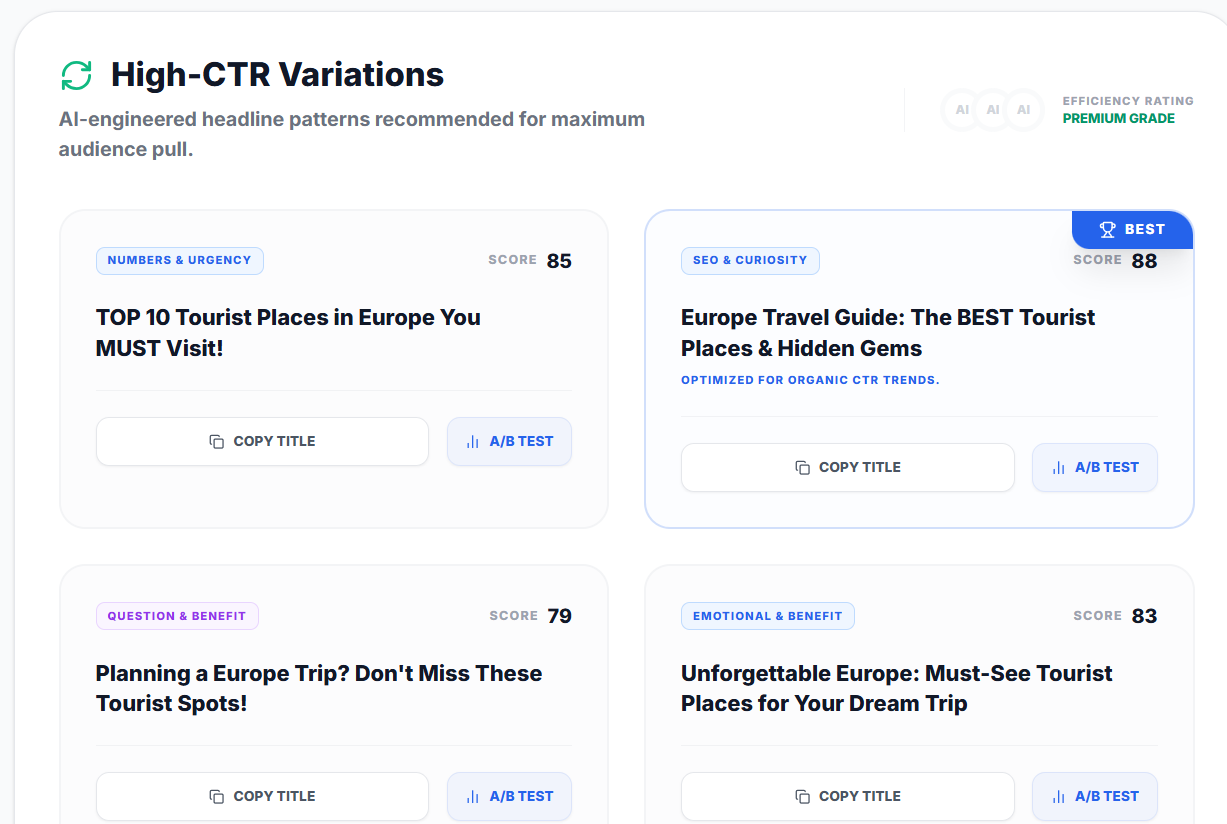Click headline "Planning a Europe Trip? Don't Miss These"

pyautogui.click(x=319, y=688)
